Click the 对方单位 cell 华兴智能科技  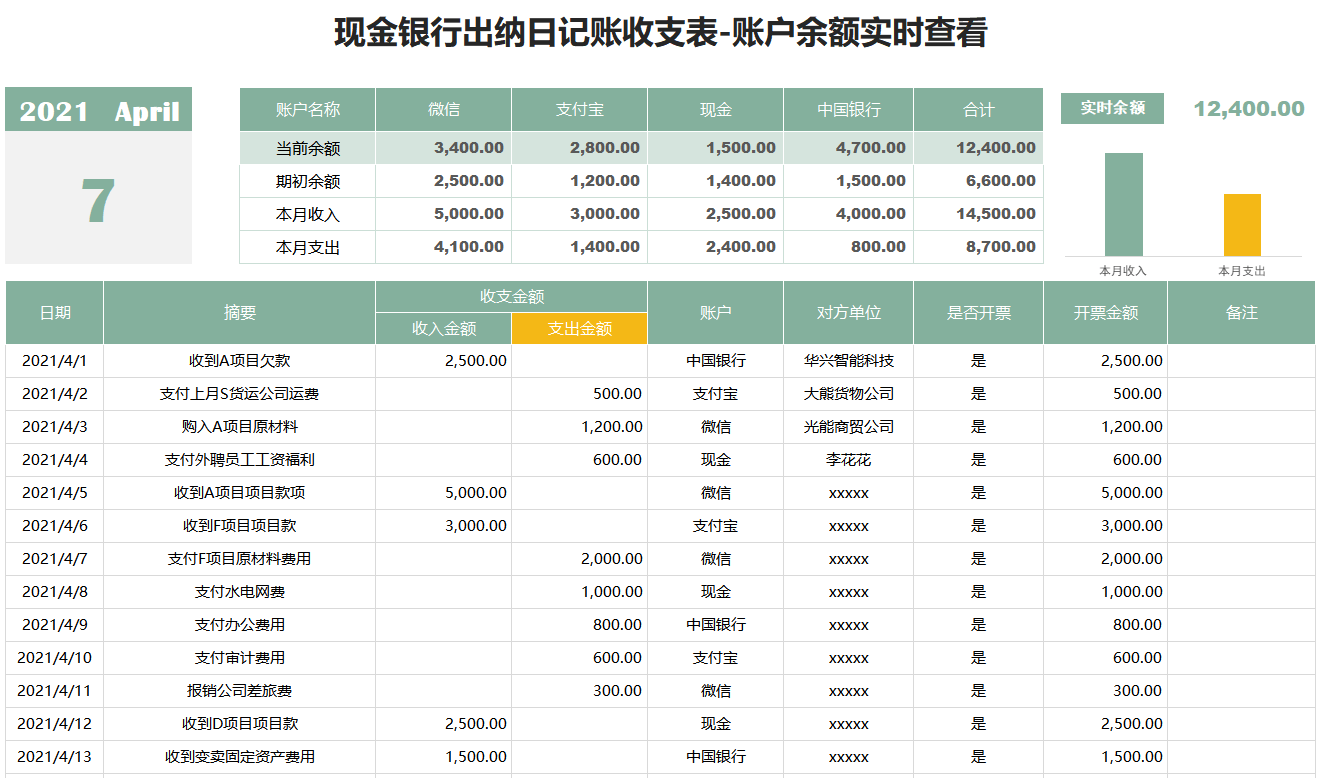pos(848,361)
